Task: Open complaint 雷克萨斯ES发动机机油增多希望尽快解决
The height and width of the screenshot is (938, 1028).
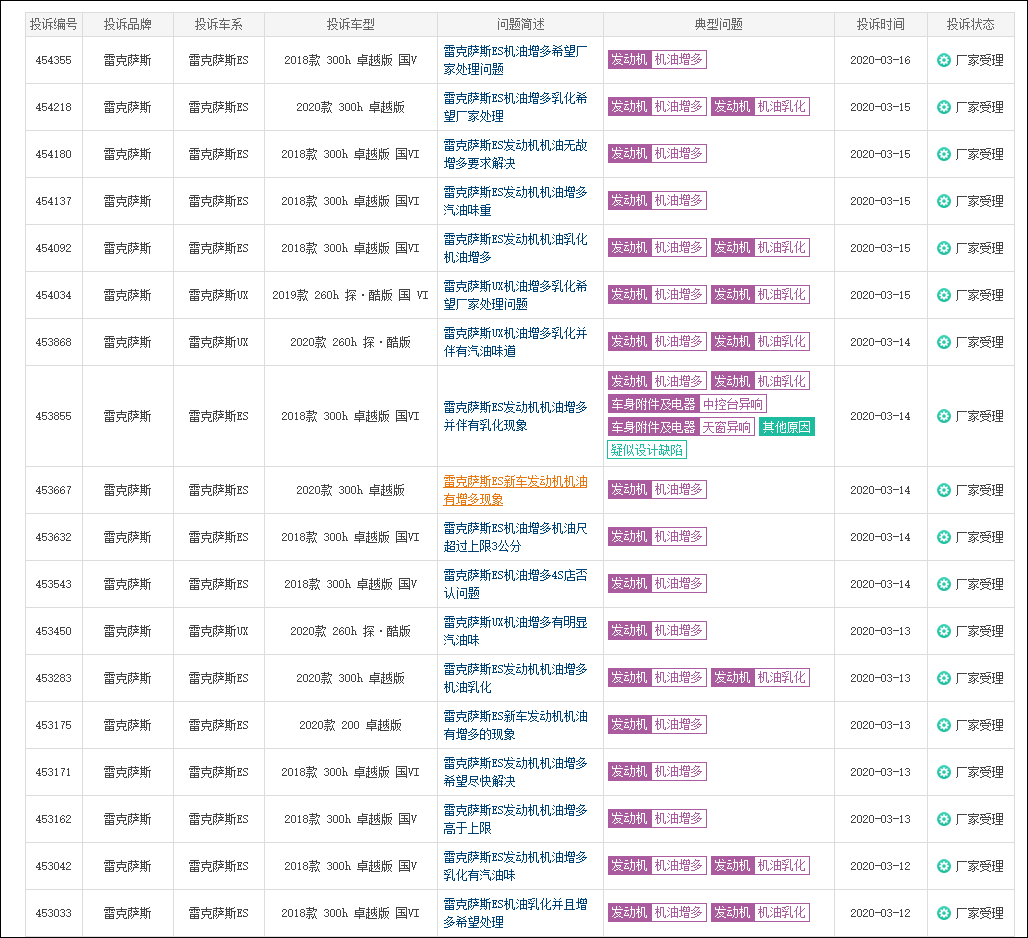Action: (515, 772)
